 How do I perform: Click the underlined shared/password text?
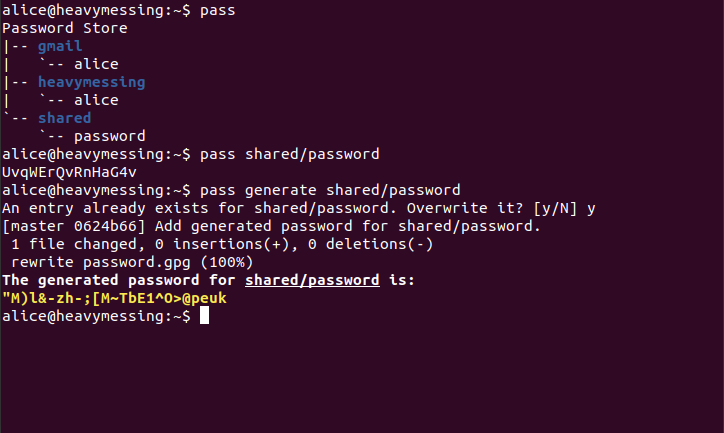(x=312, y=280)
